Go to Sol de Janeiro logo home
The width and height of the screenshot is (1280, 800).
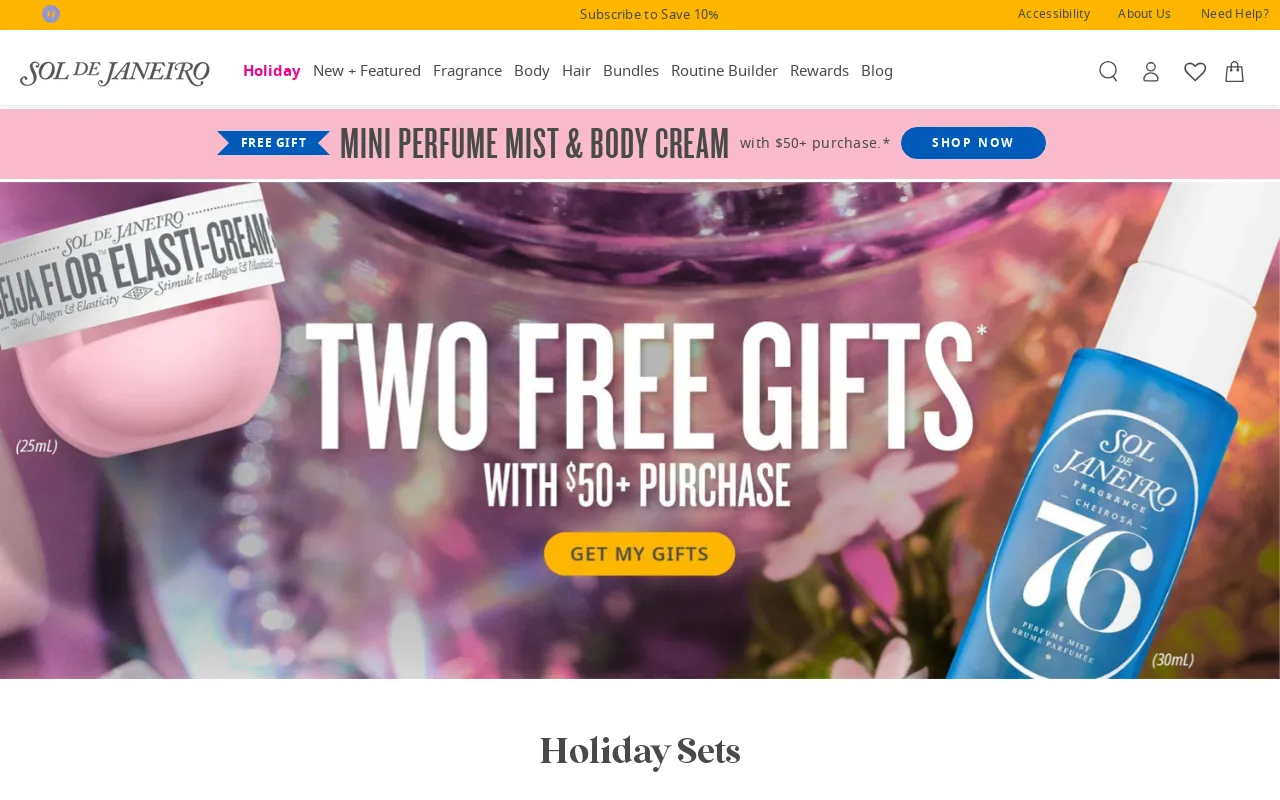pyautogui.click(x=115, y=73)
